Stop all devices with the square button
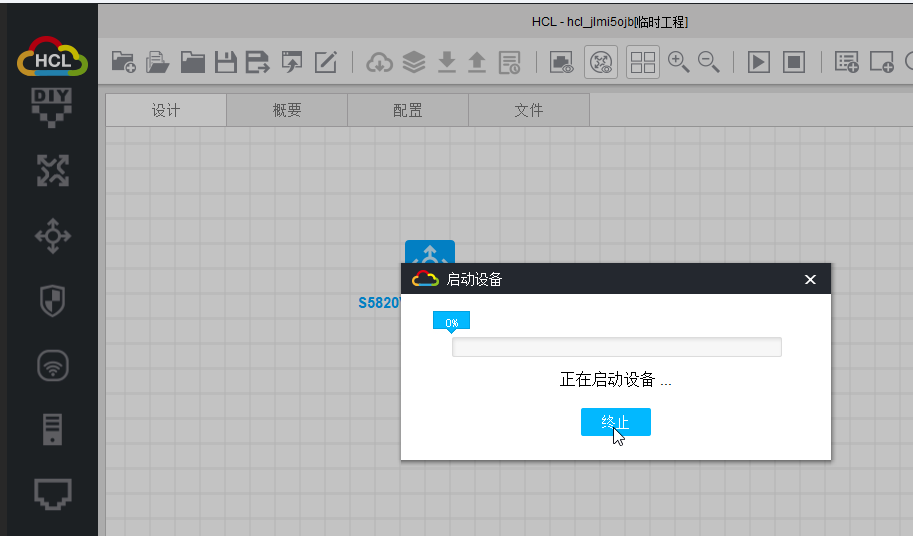This screenshot has height=536, width=913. pos(794,62)
